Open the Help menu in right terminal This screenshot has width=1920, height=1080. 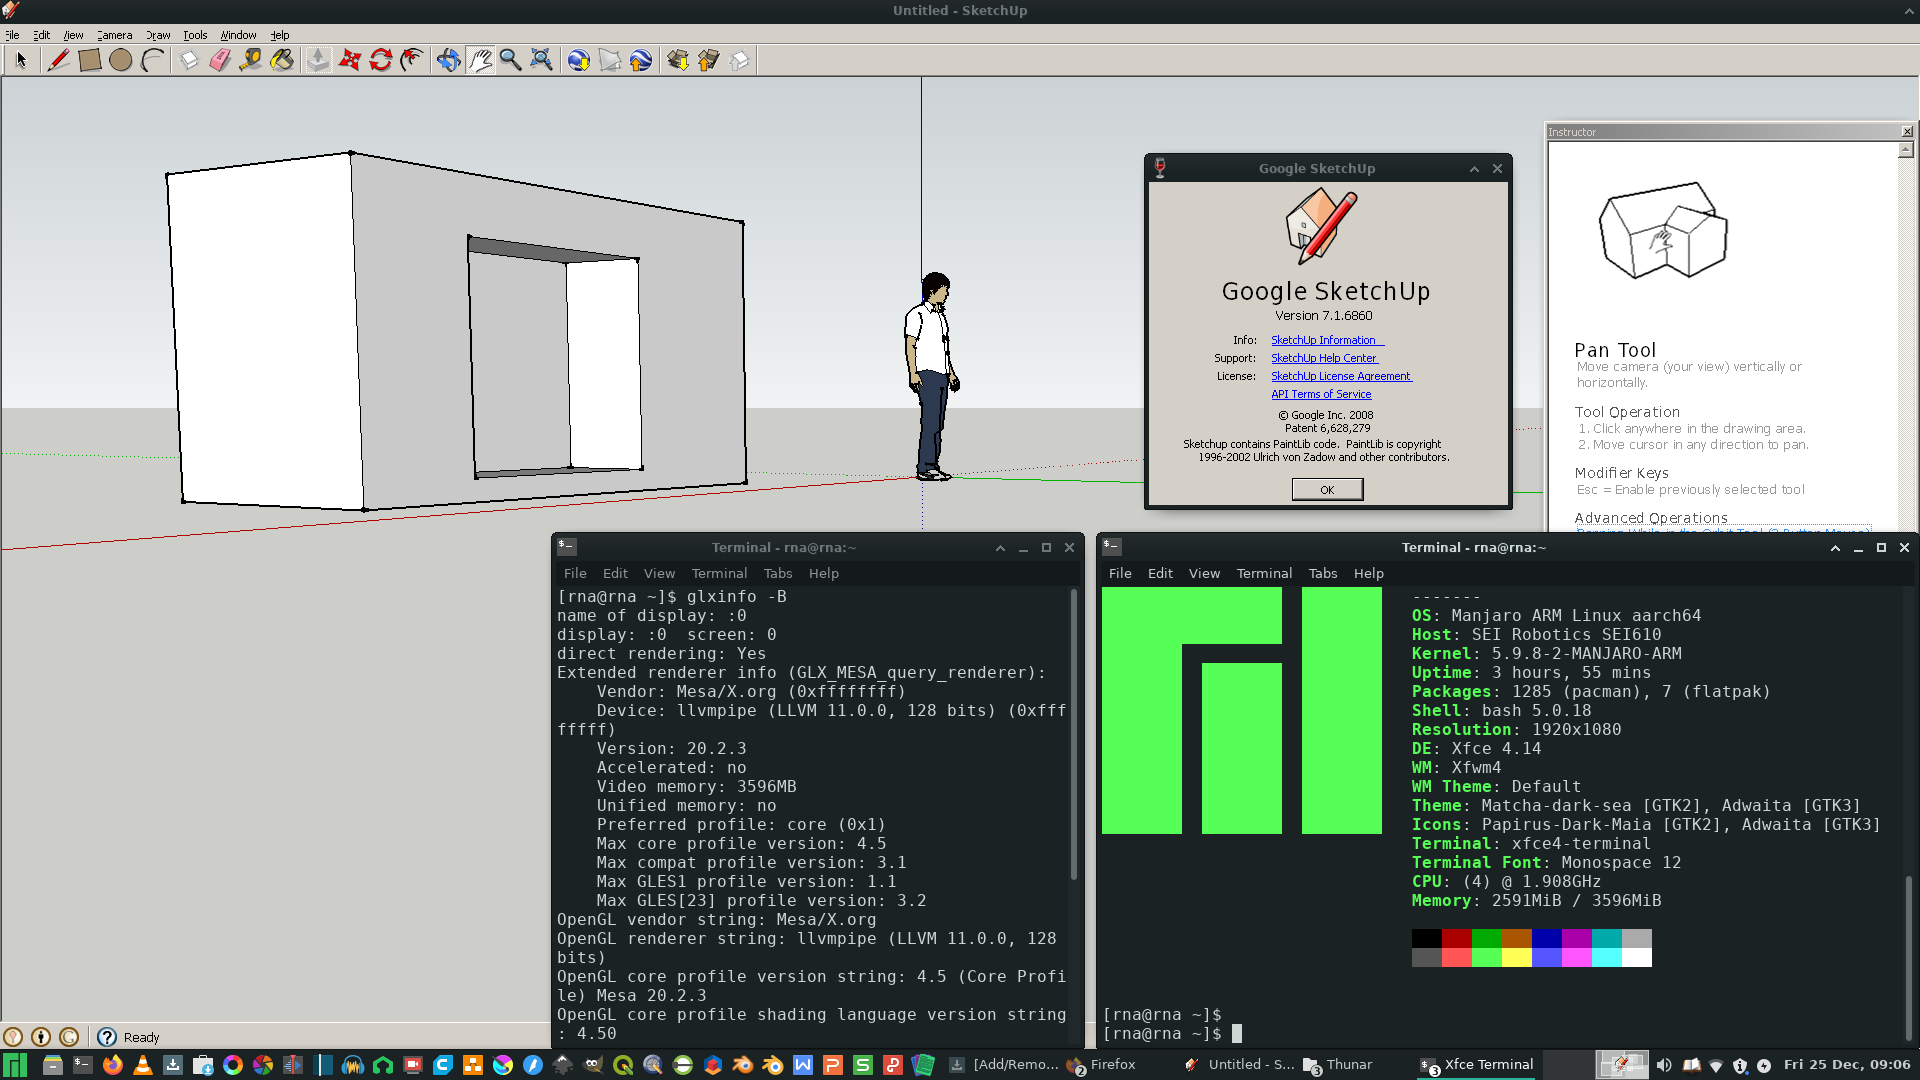point(1369,573)
